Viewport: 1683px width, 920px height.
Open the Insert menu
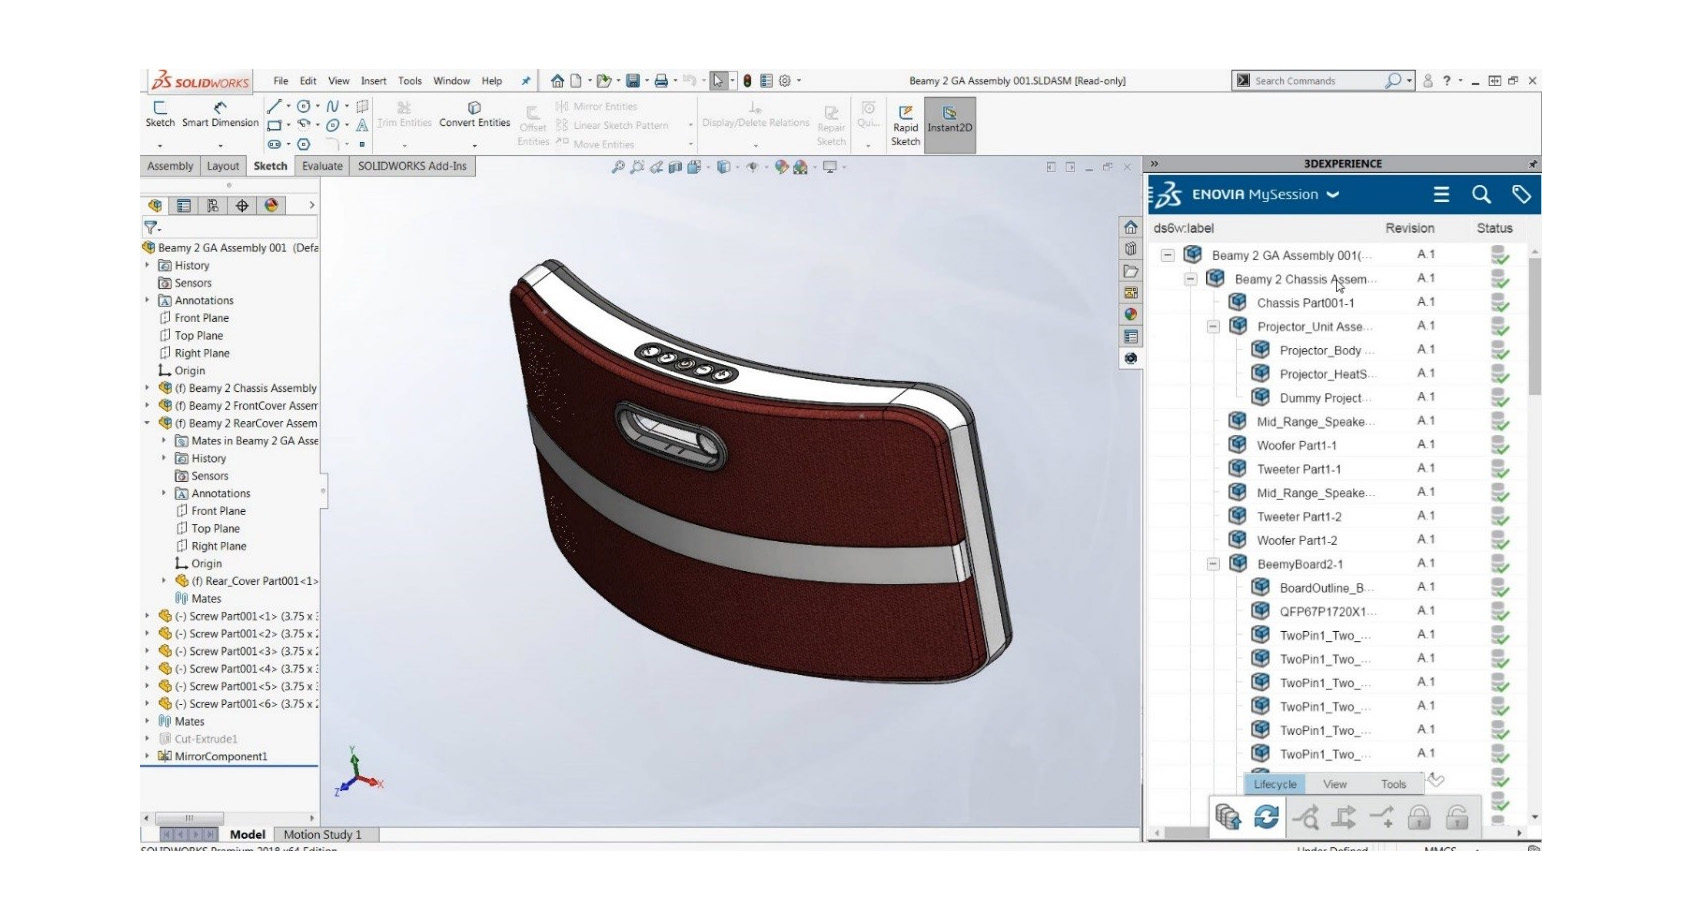[373, 81]
